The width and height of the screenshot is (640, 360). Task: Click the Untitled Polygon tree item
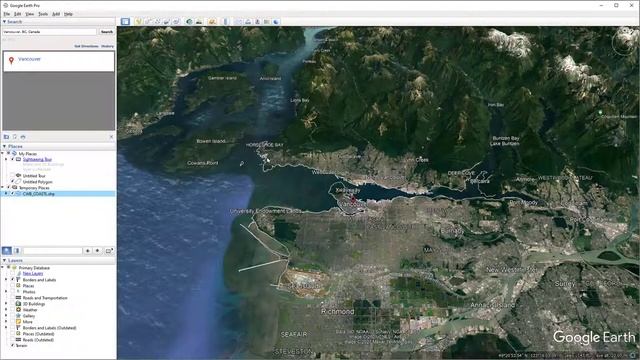click(x=38, y=182)
